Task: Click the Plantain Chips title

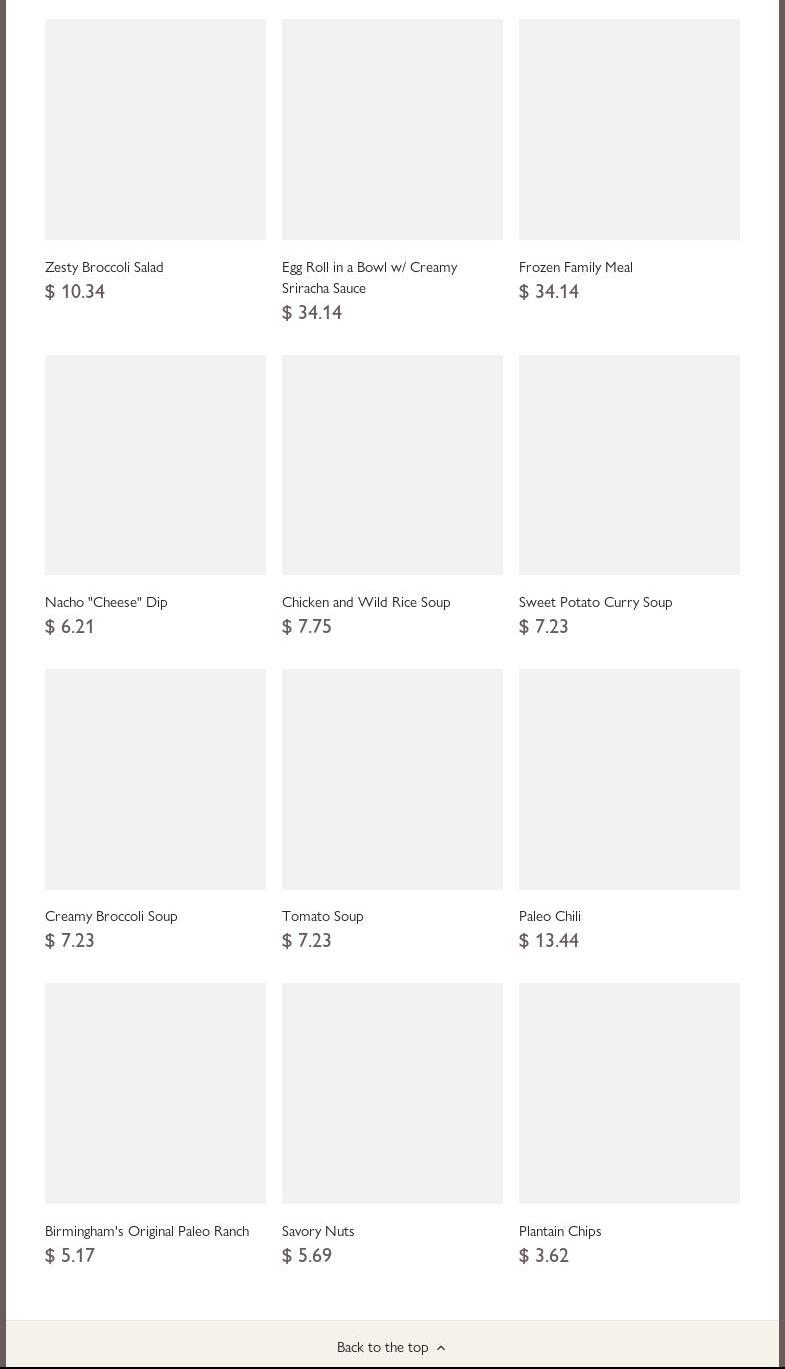Action: click(x=559, y=1231)
